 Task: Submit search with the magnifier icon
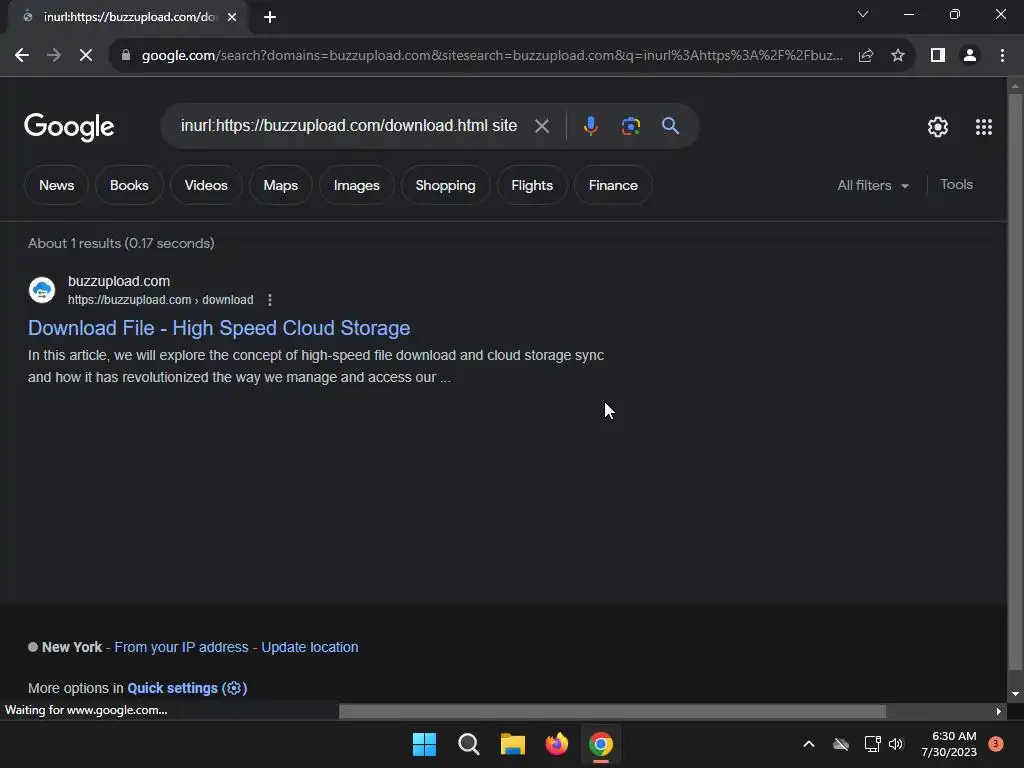click(670, 126)
